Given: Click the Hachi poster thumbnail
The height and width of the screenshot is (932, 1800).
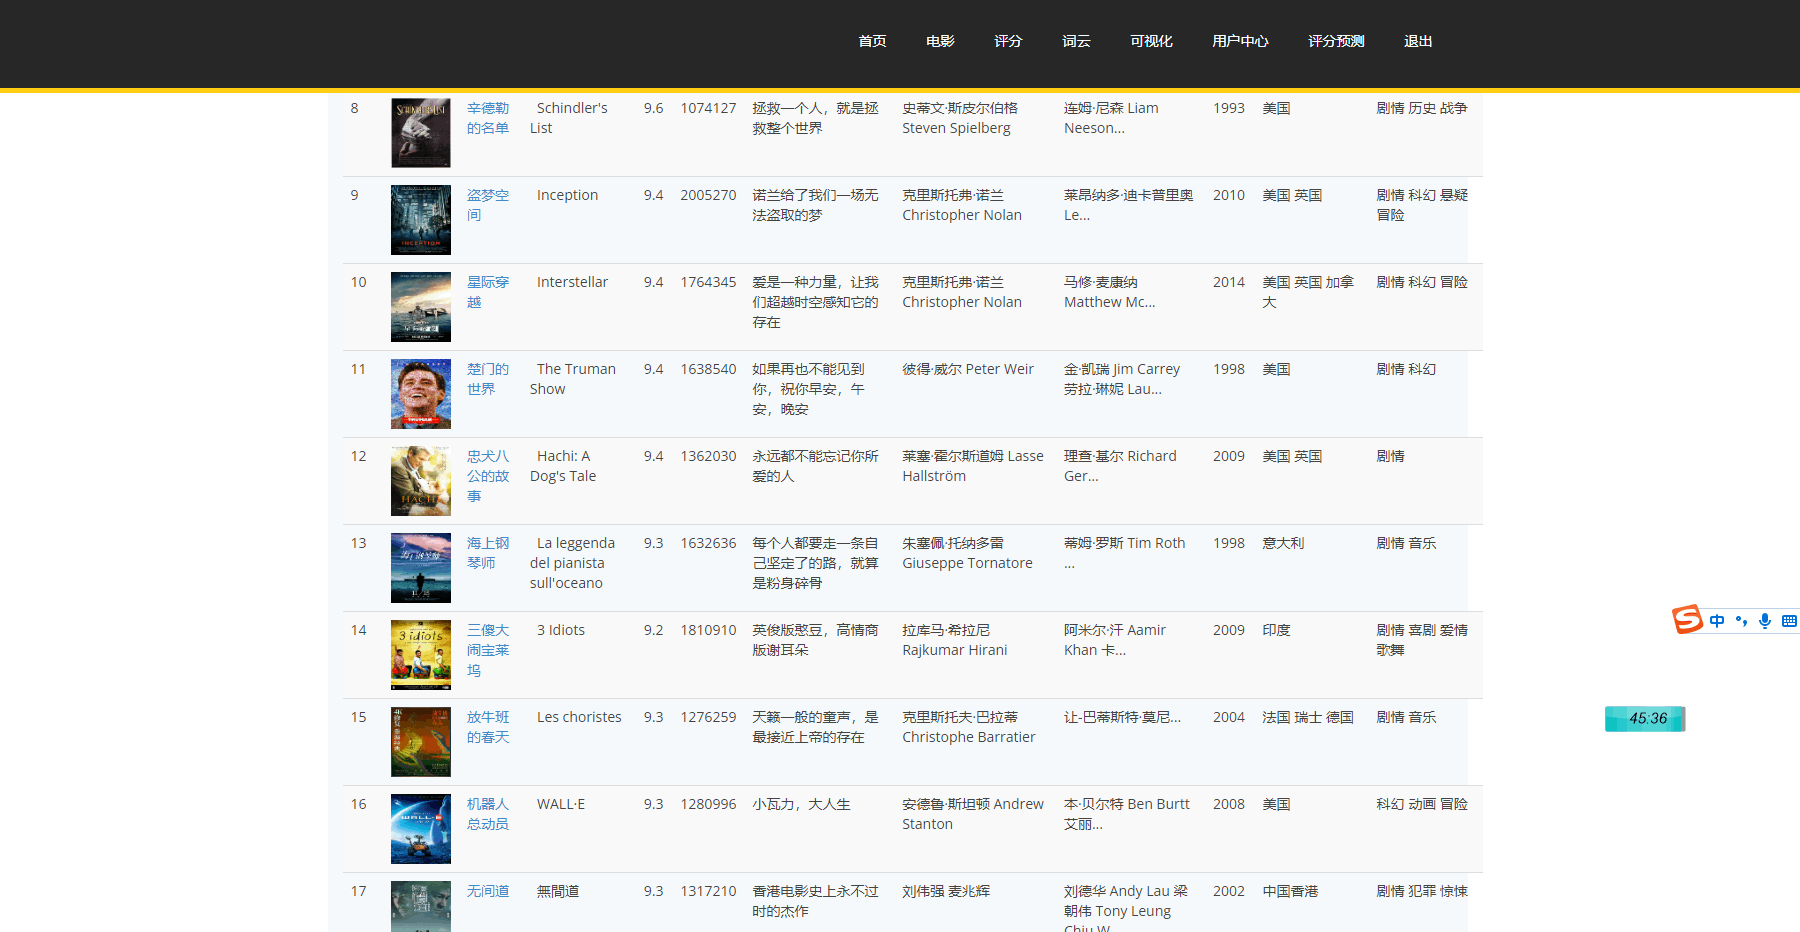Looking at the screenshot, I should pyautogui.click(x=420, y=480).
